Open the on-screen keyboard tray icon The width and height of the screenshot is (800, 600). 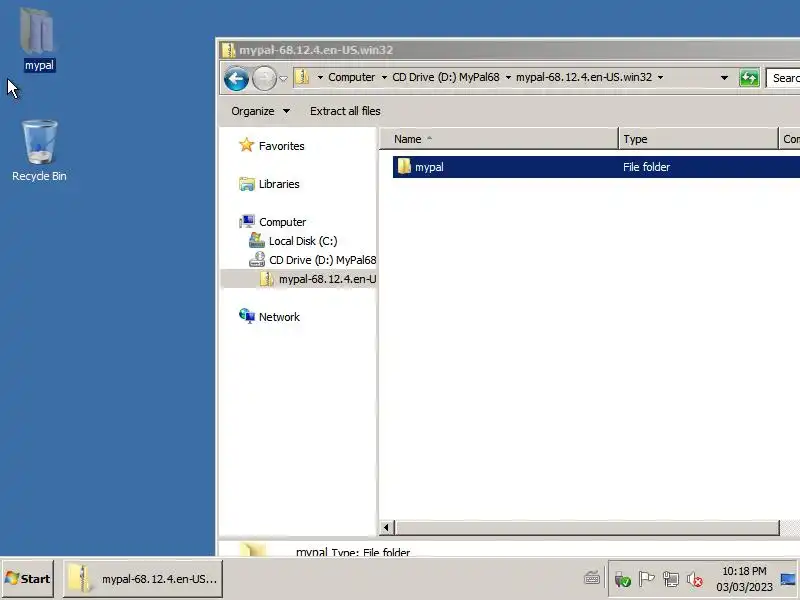click(592, 578)
